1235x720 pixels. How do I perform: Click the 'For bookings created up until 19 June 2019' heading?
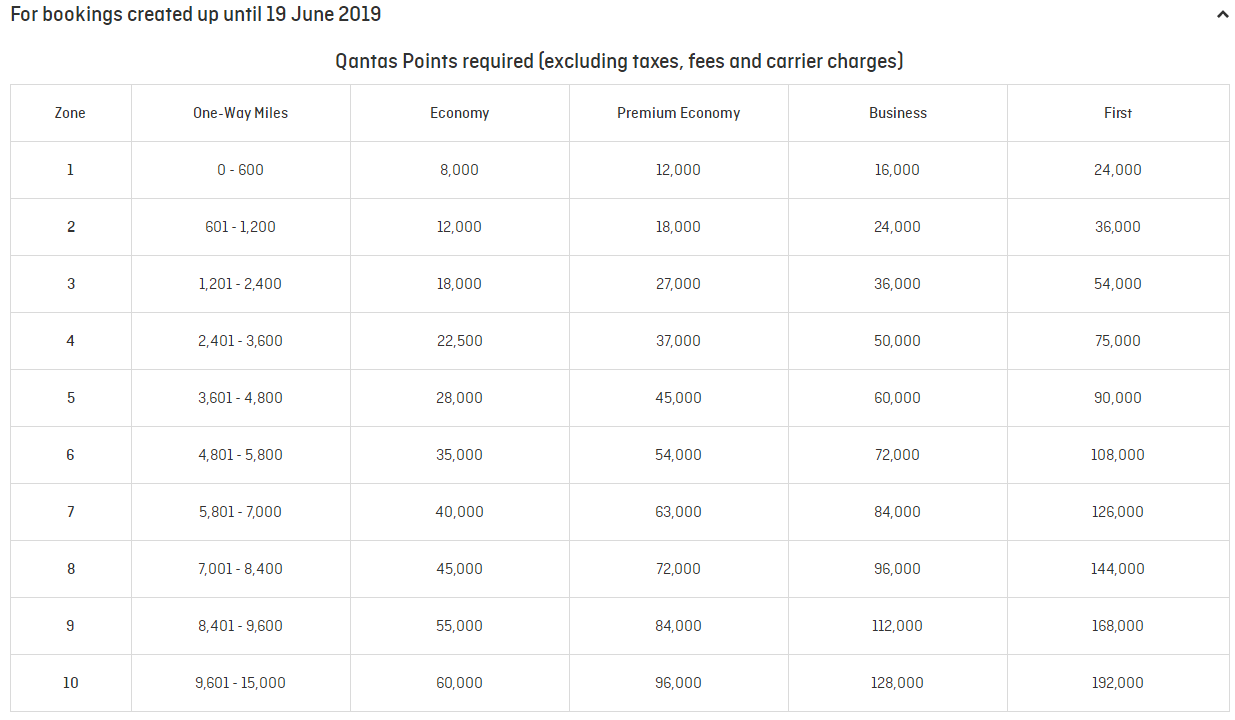[x=196, y=15]
